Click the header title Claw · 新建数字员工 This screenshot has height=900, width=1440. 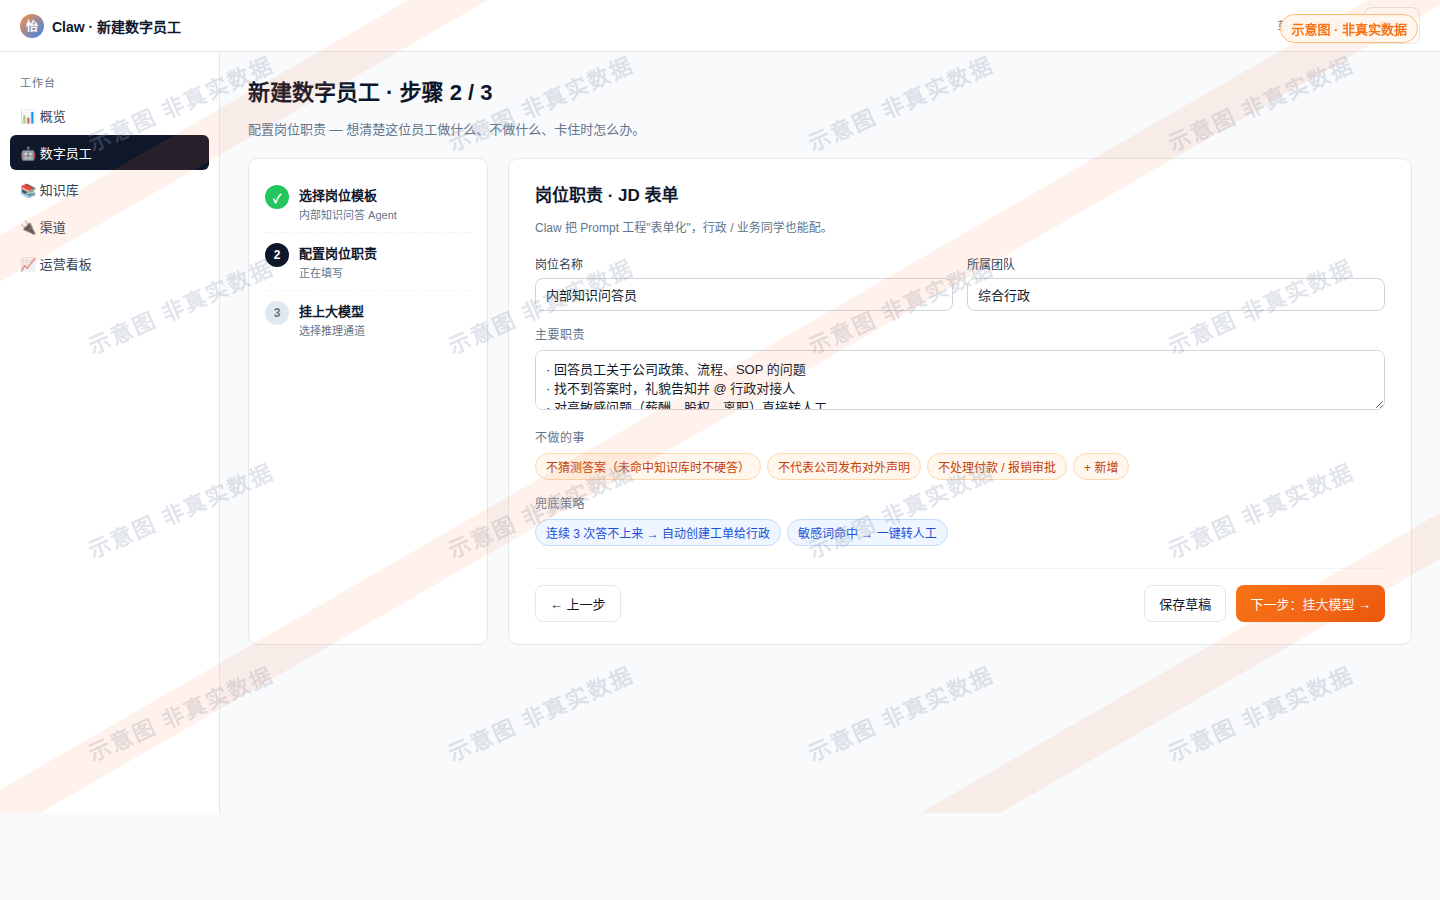pos(116,27)
